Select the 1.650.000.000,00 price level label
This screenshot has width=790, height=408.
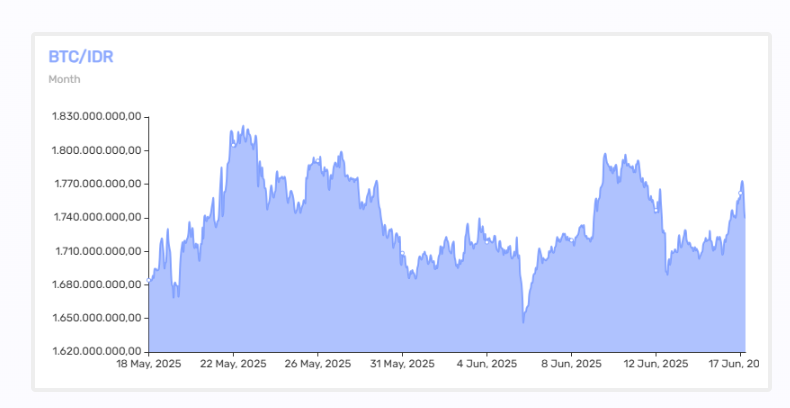coord(98,318)
